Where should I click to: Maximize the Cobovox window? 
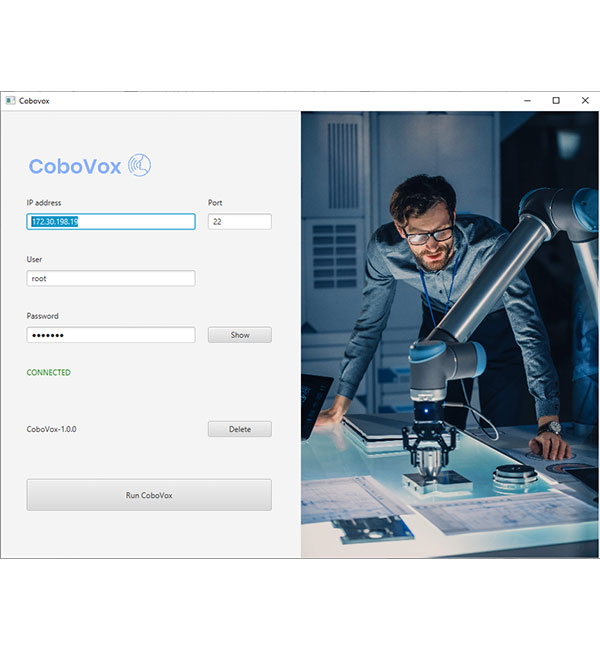pyautogui.click(x=556, y=101)
